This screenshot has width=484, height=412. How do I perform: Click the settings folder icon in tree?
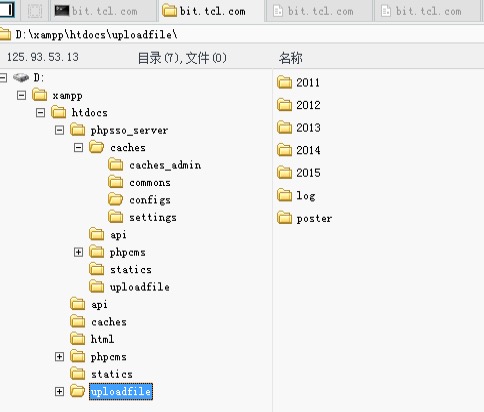click(x=116, y=217)
